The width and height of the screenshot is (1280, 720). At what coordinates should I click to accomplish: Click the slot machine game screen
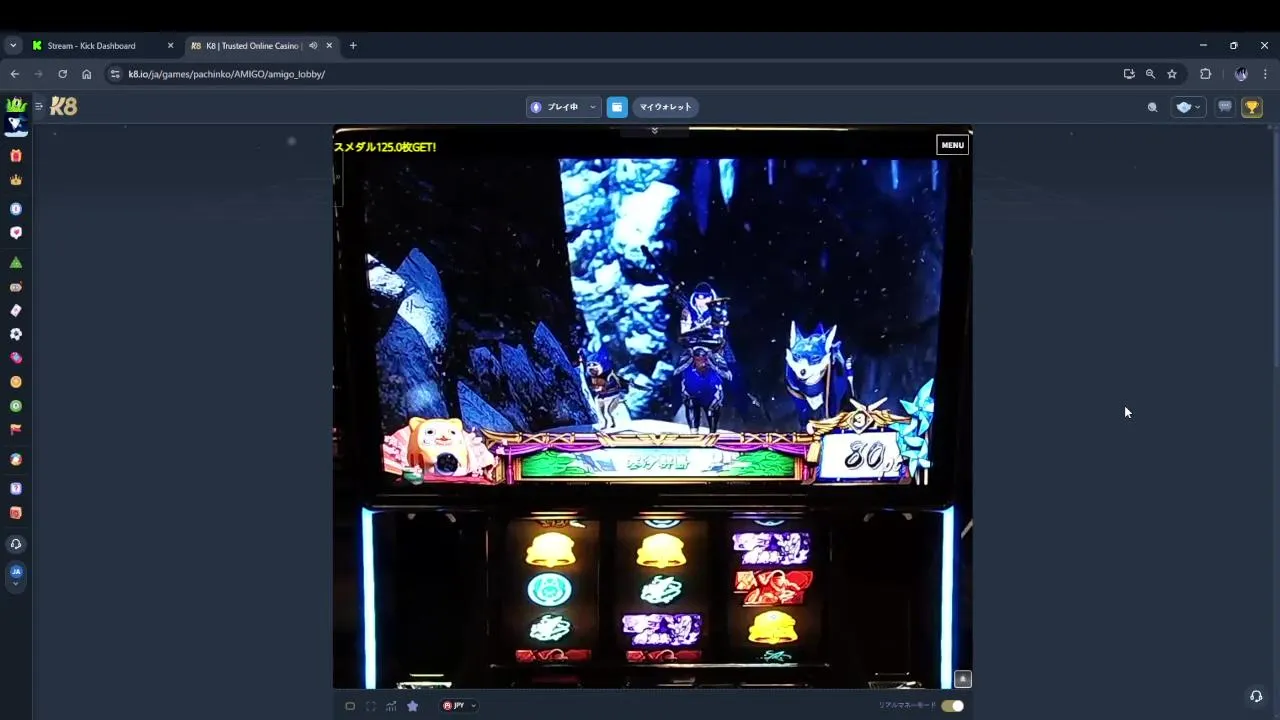652,408
